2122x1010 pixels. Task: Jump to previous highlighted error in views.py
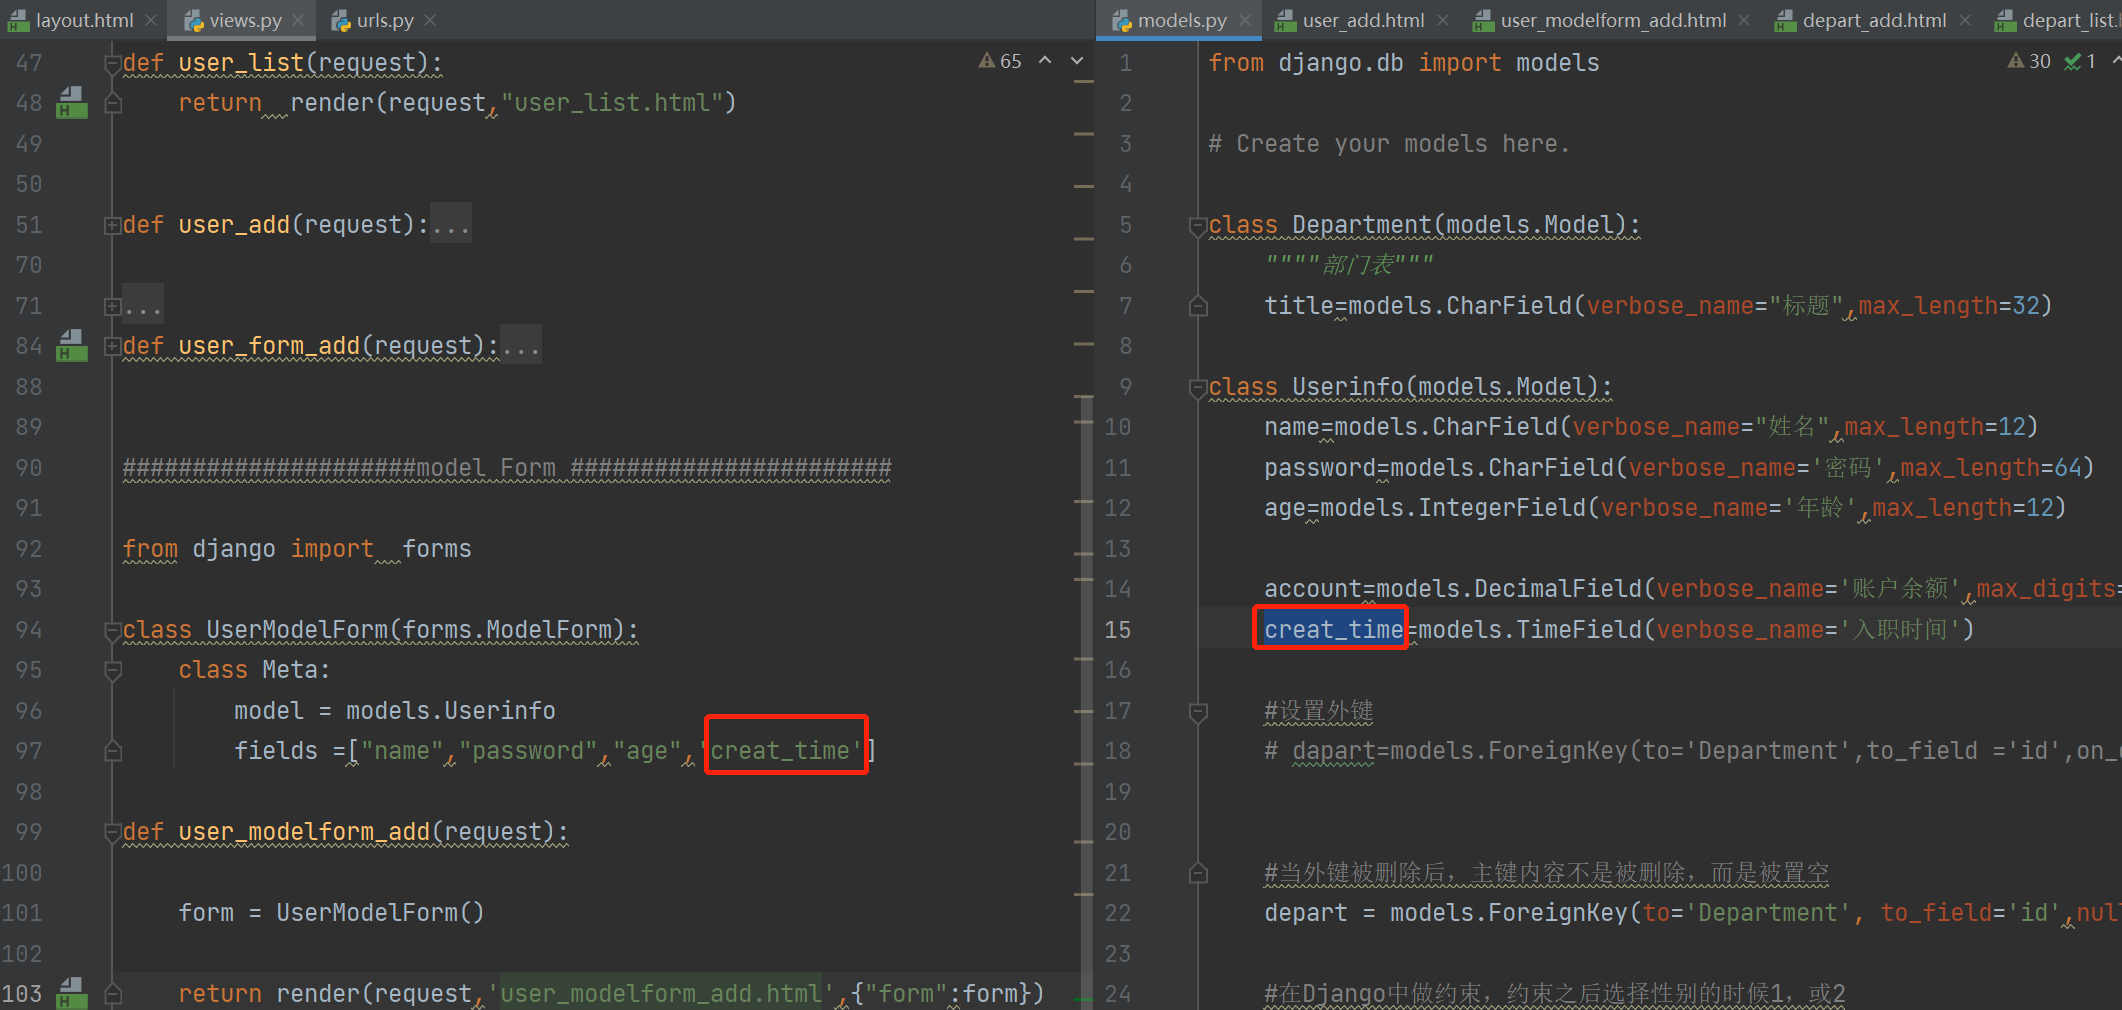click(x=1045, y=61)
